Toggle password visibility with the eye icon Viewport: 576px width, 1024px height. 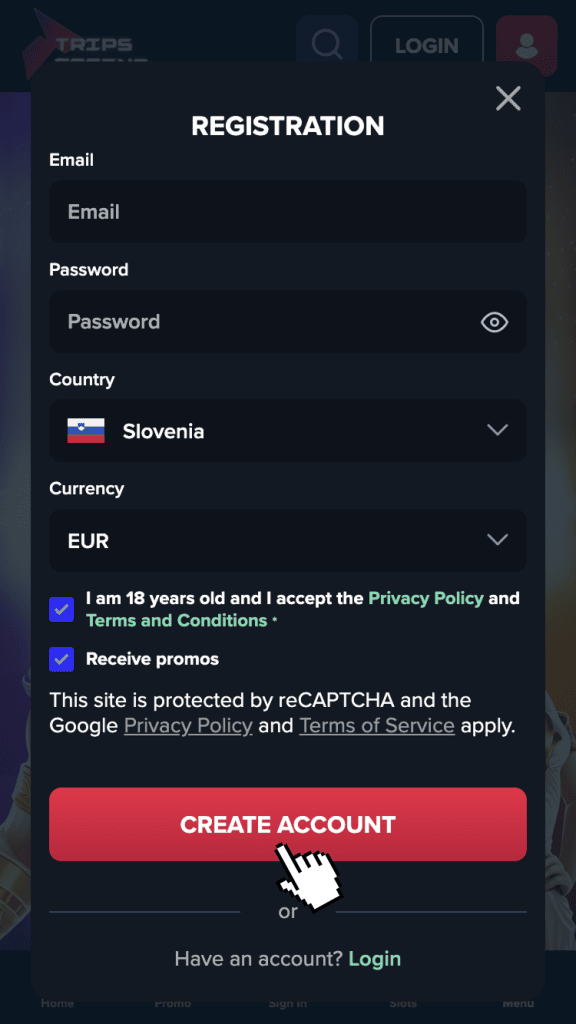(x=494, y=322)
